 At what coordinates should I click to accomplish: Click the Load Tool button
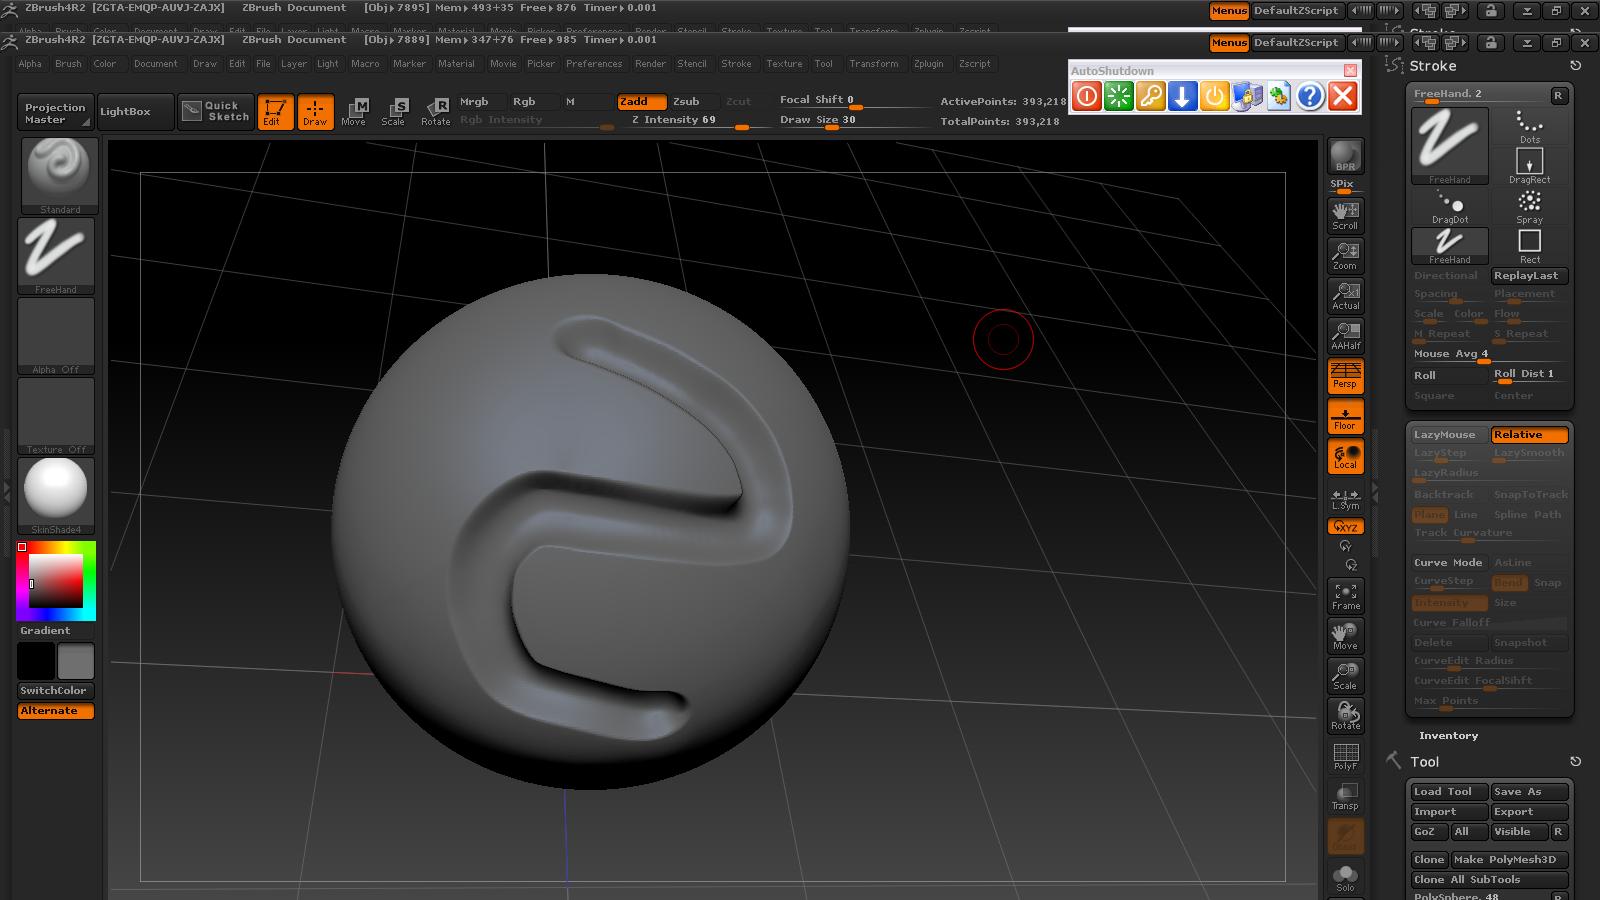pyautogui.click(x=1449, y=792)
